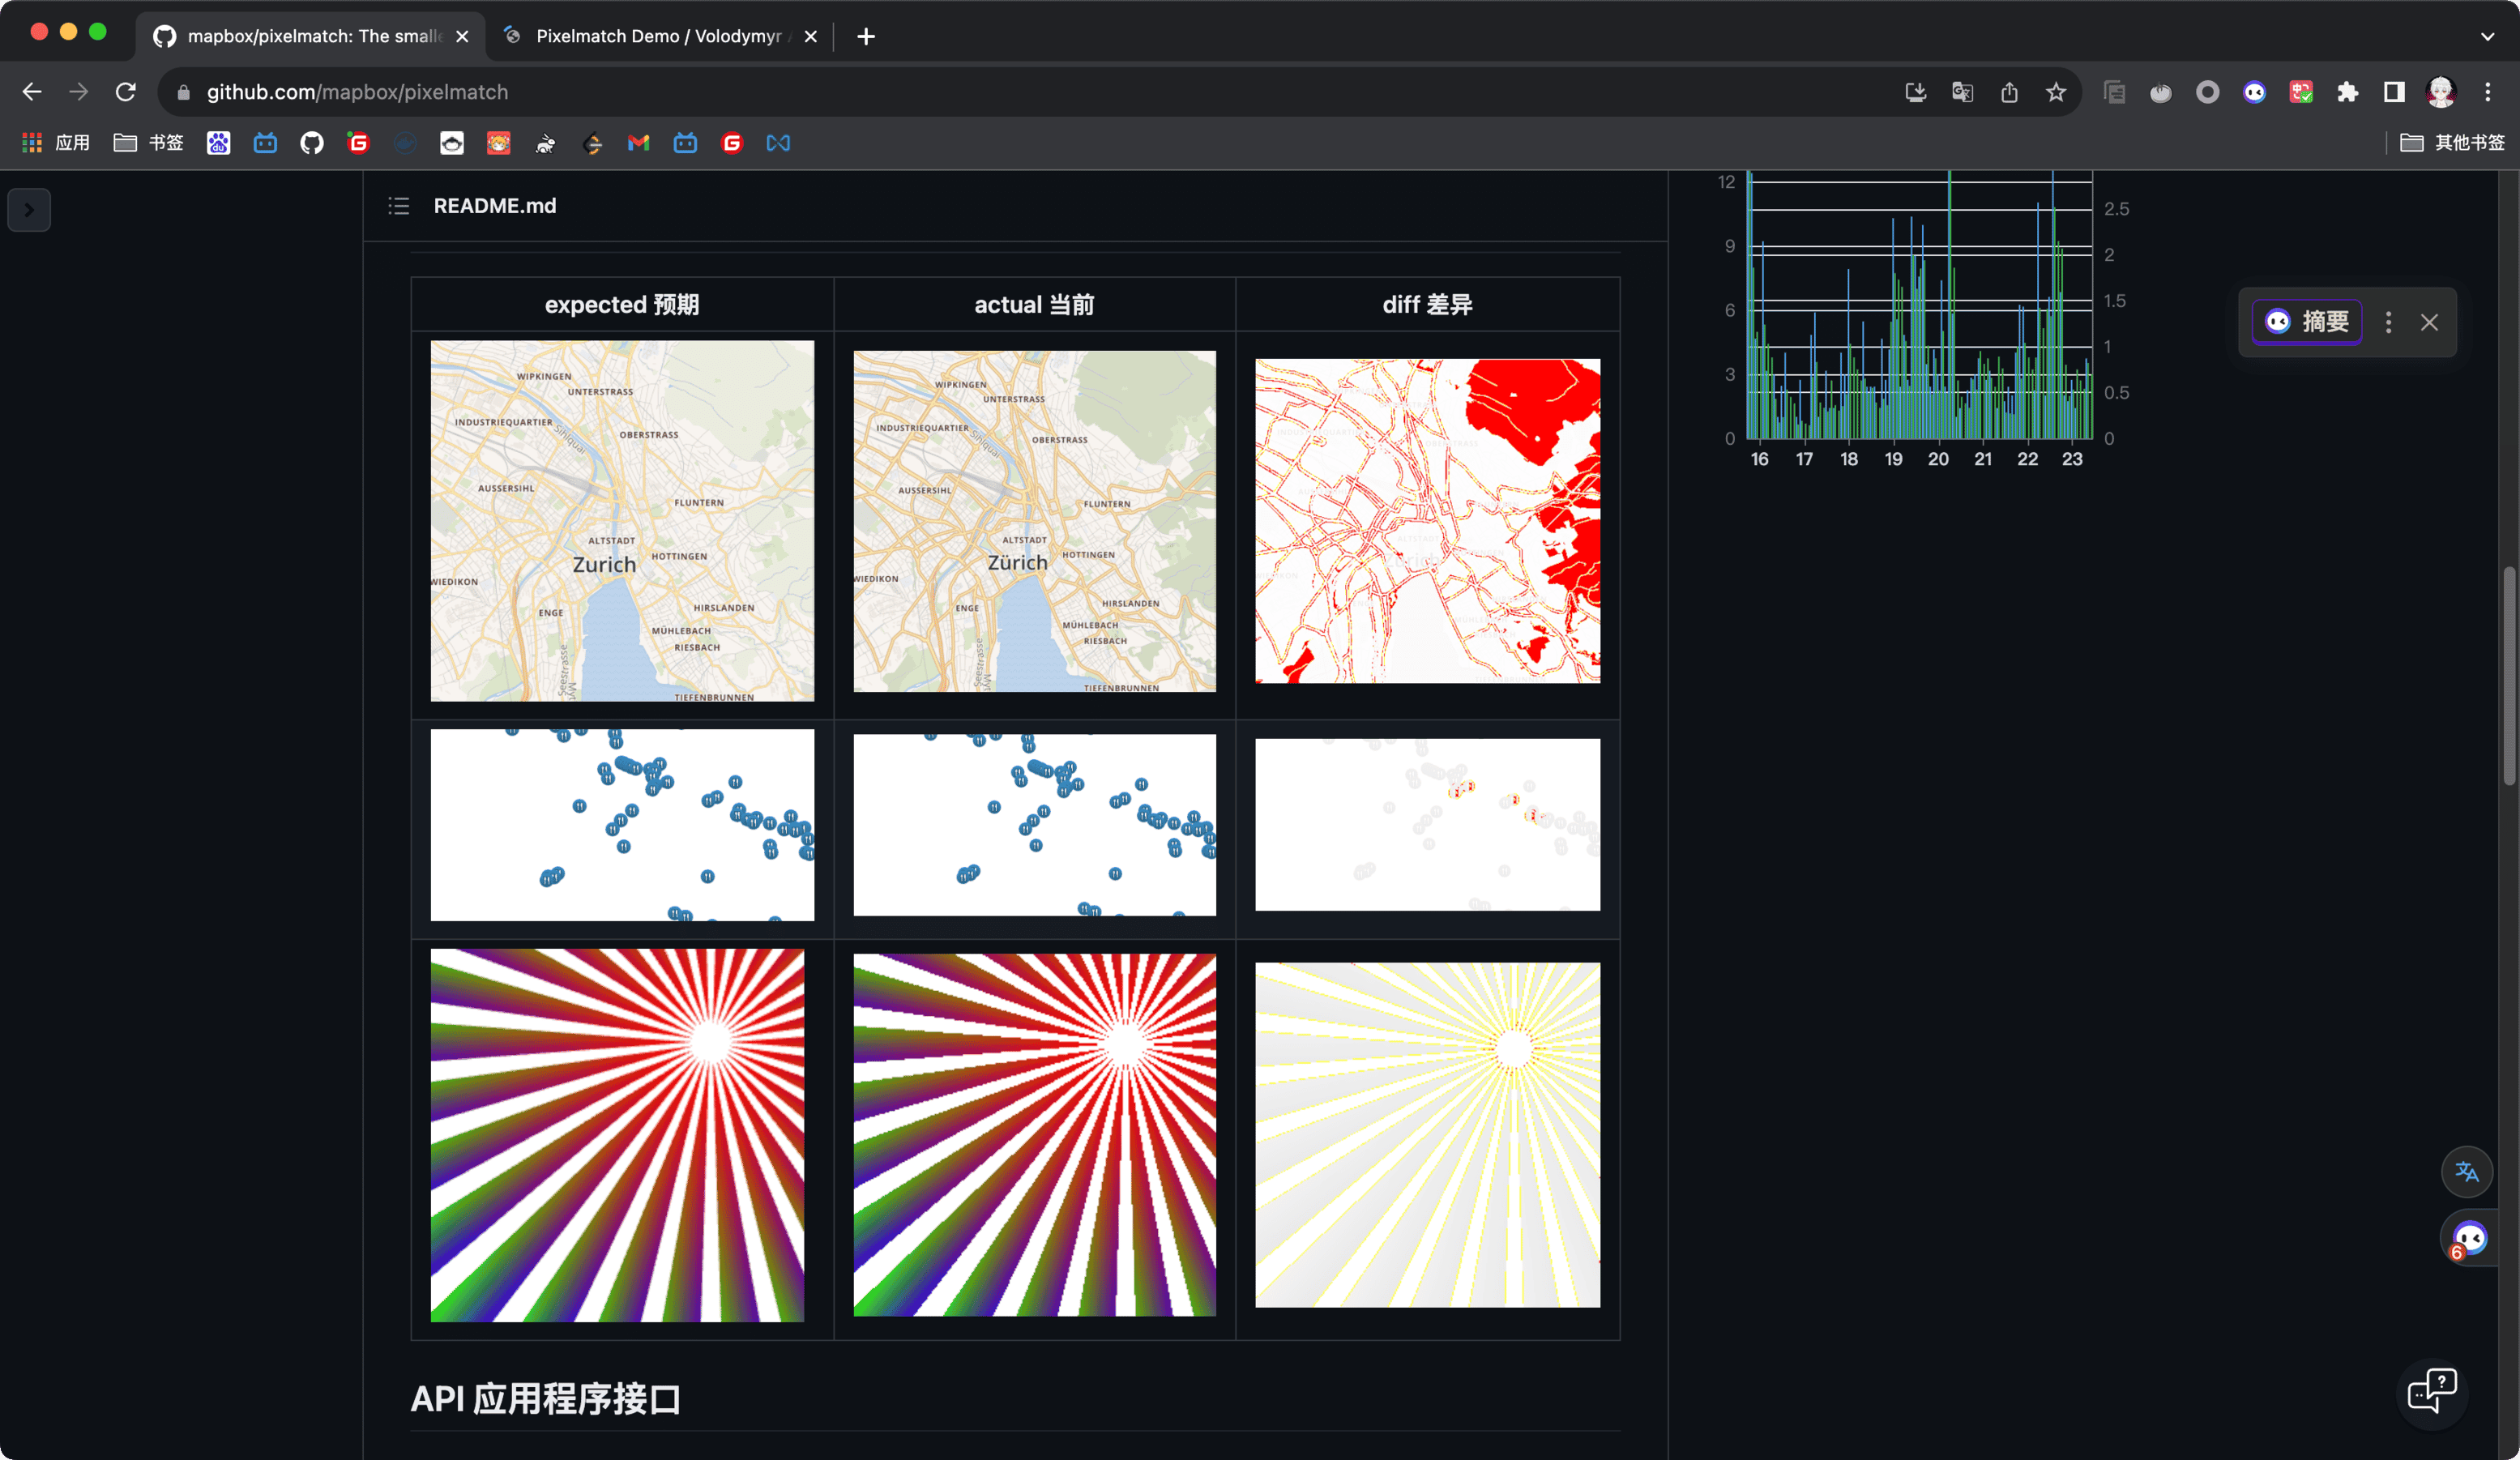Screen dimensions: 2520x1460
Task: Reload the current page
Action: pos(125,92)
